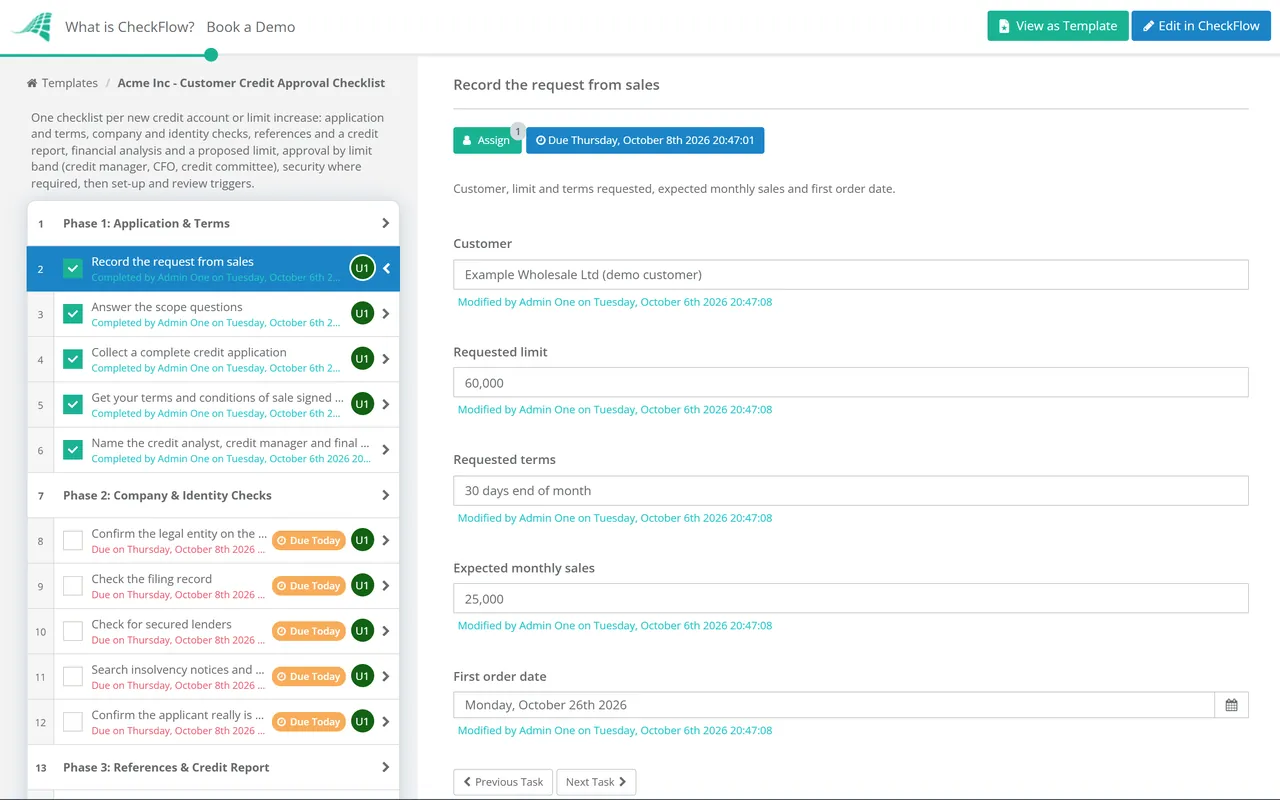Open Check the filing record via its chevron
This screenshot has width=1280, height=800.
pos(386,586)
